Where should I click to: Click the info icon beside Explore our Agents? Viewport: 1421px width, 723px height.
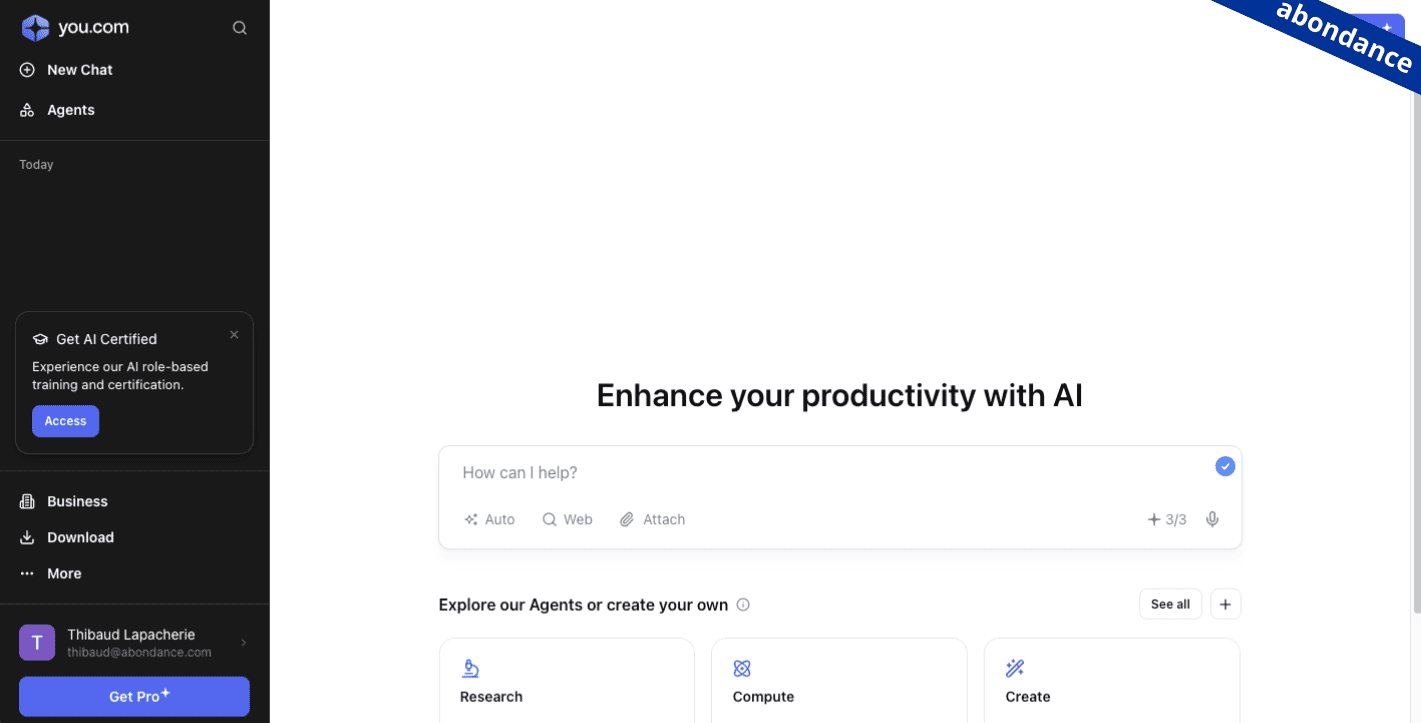743,605
